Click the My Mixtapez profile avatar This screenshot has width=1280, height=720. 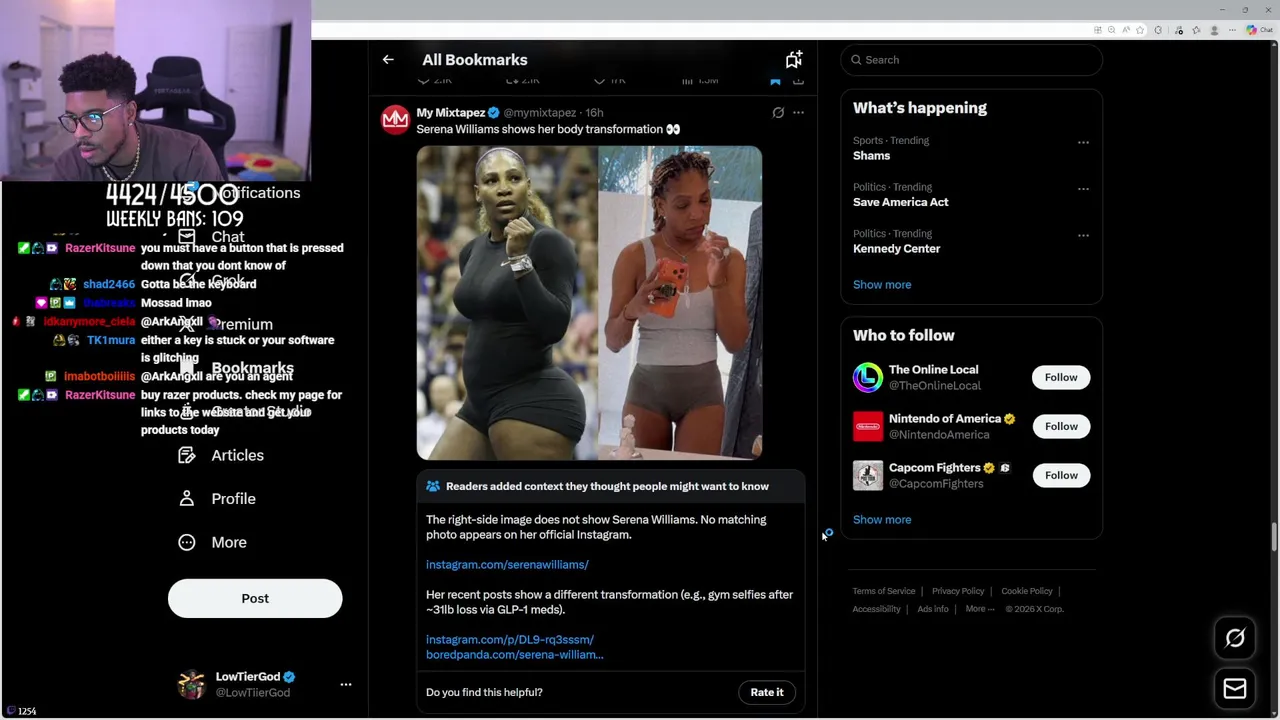coord(395,119)
